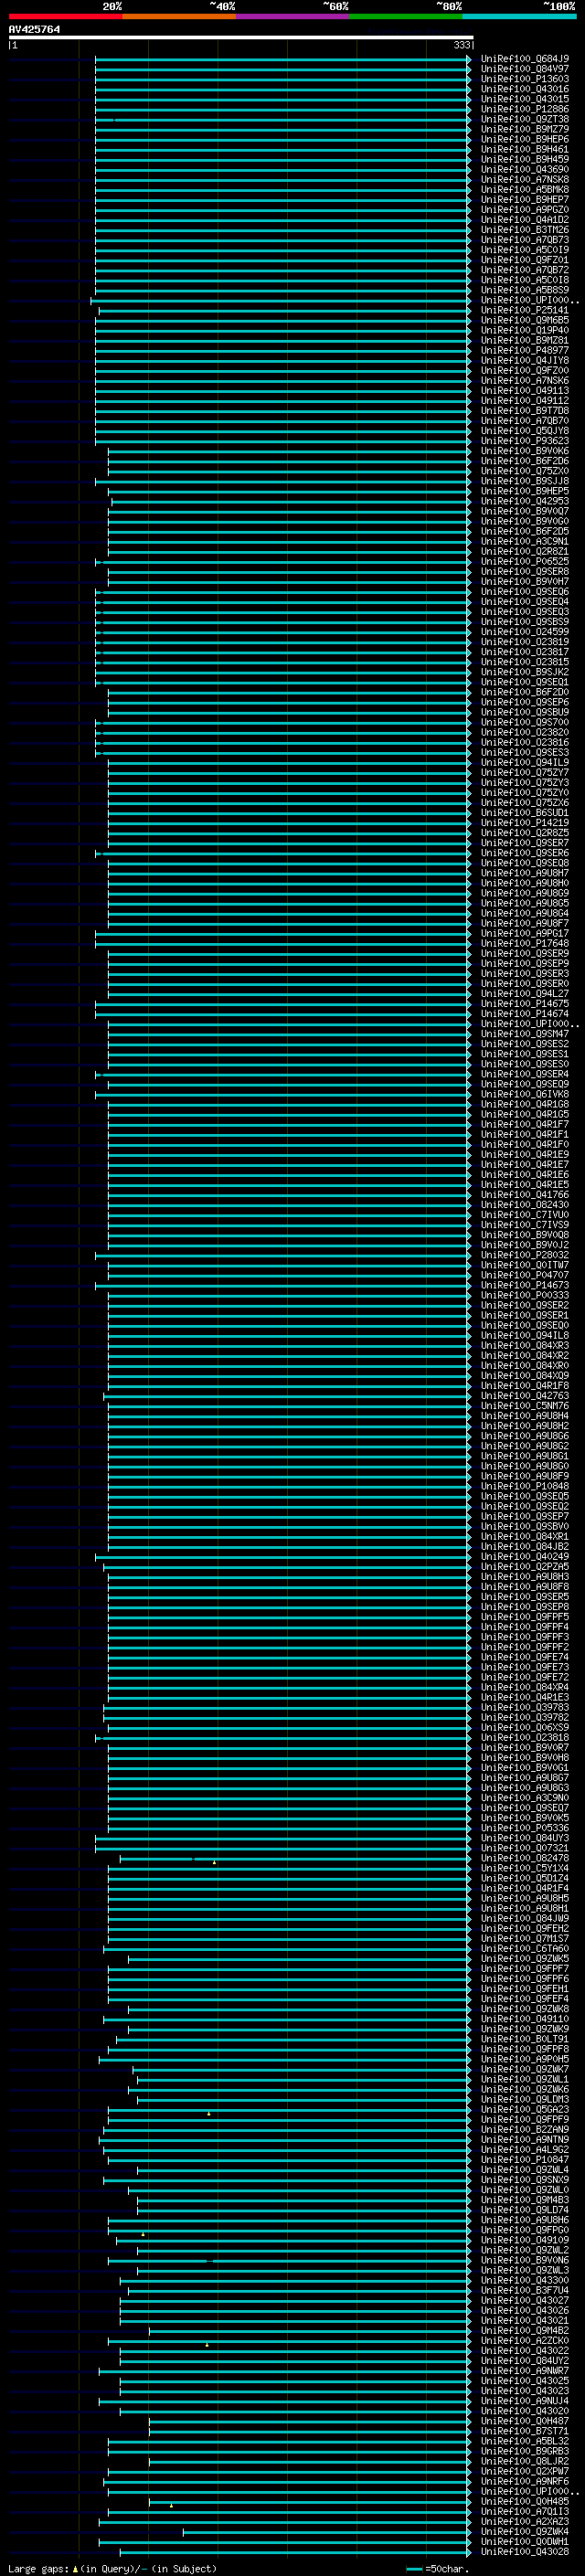Click the UniRef100_P25141 label

[x=525, y=310]
